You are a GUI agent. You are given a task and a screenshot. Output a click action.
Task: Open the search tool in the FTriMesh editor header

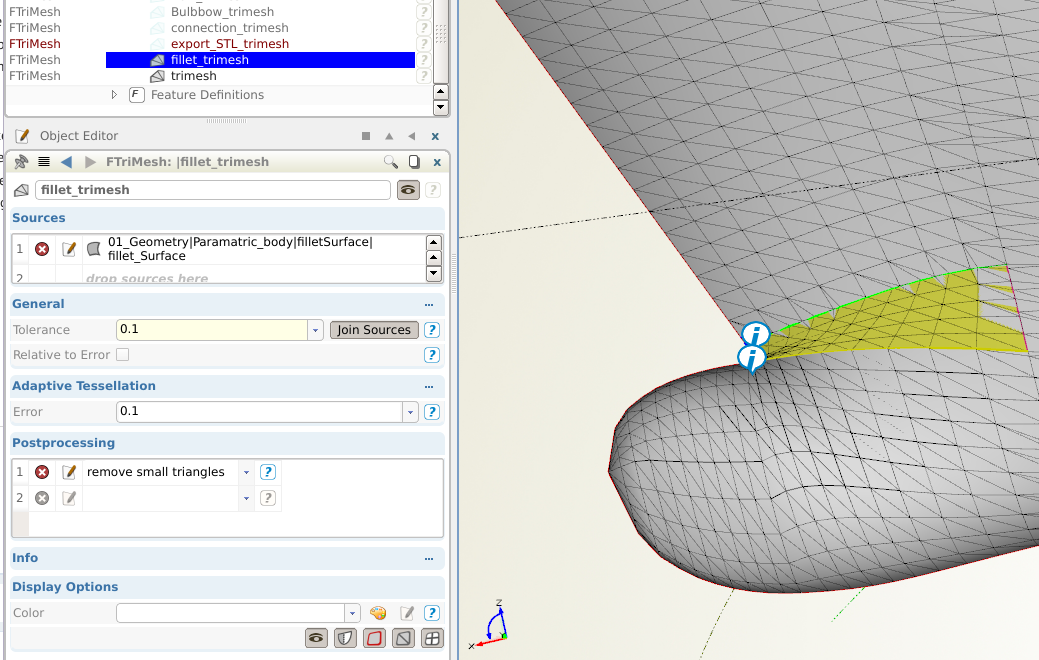tap(391, 161)
